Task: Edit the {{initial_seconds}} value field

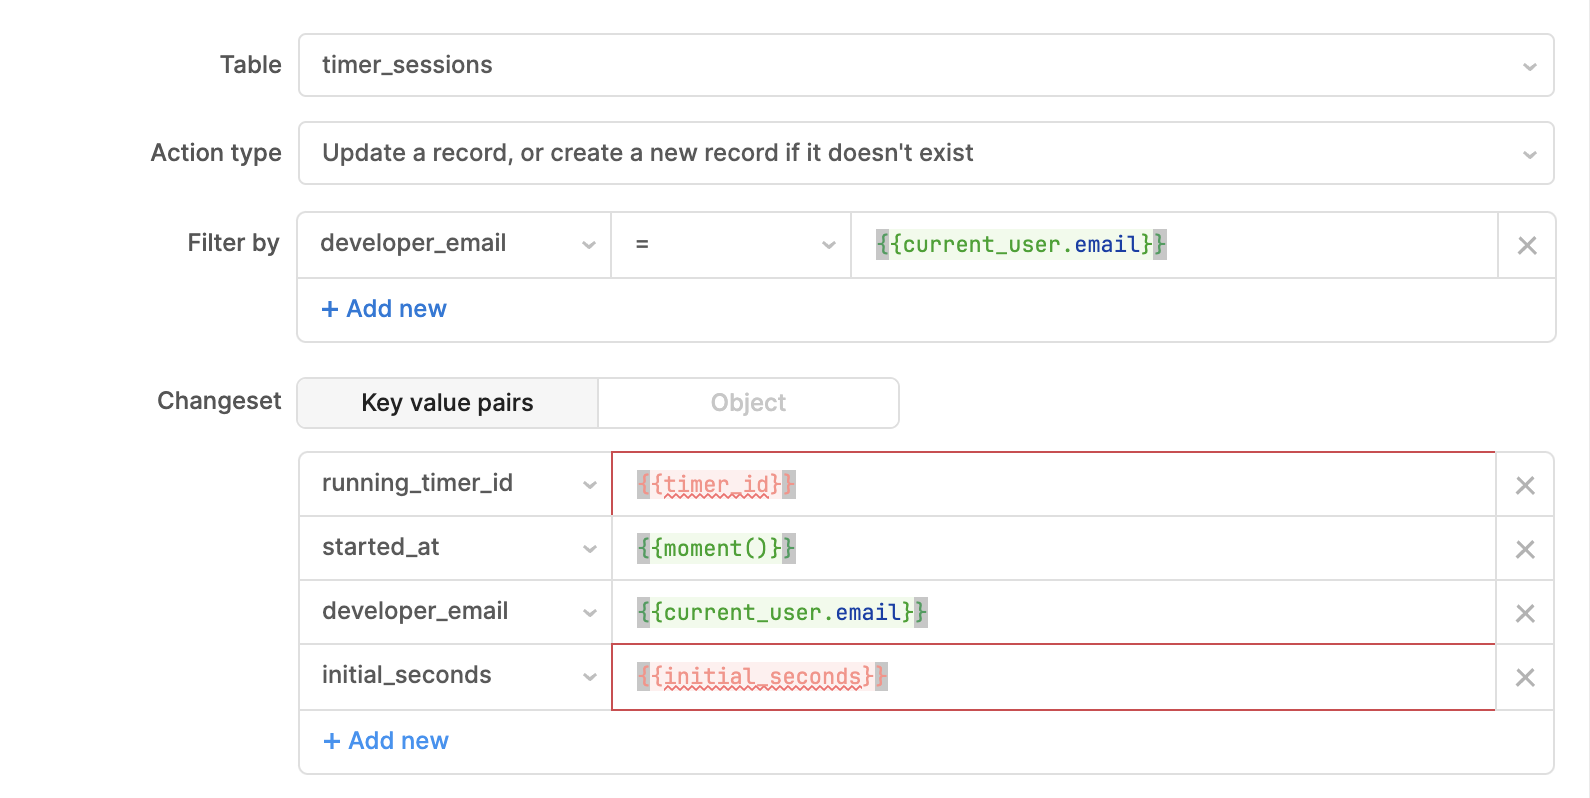Action: [1053, 677]
